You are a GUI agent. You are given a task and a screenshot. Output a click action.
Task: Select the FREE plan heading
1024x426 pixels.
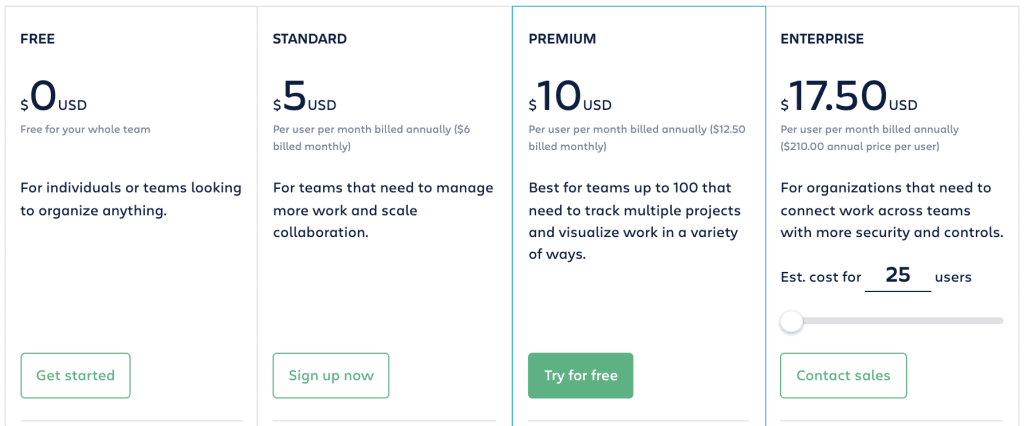[x=38, y=39]
